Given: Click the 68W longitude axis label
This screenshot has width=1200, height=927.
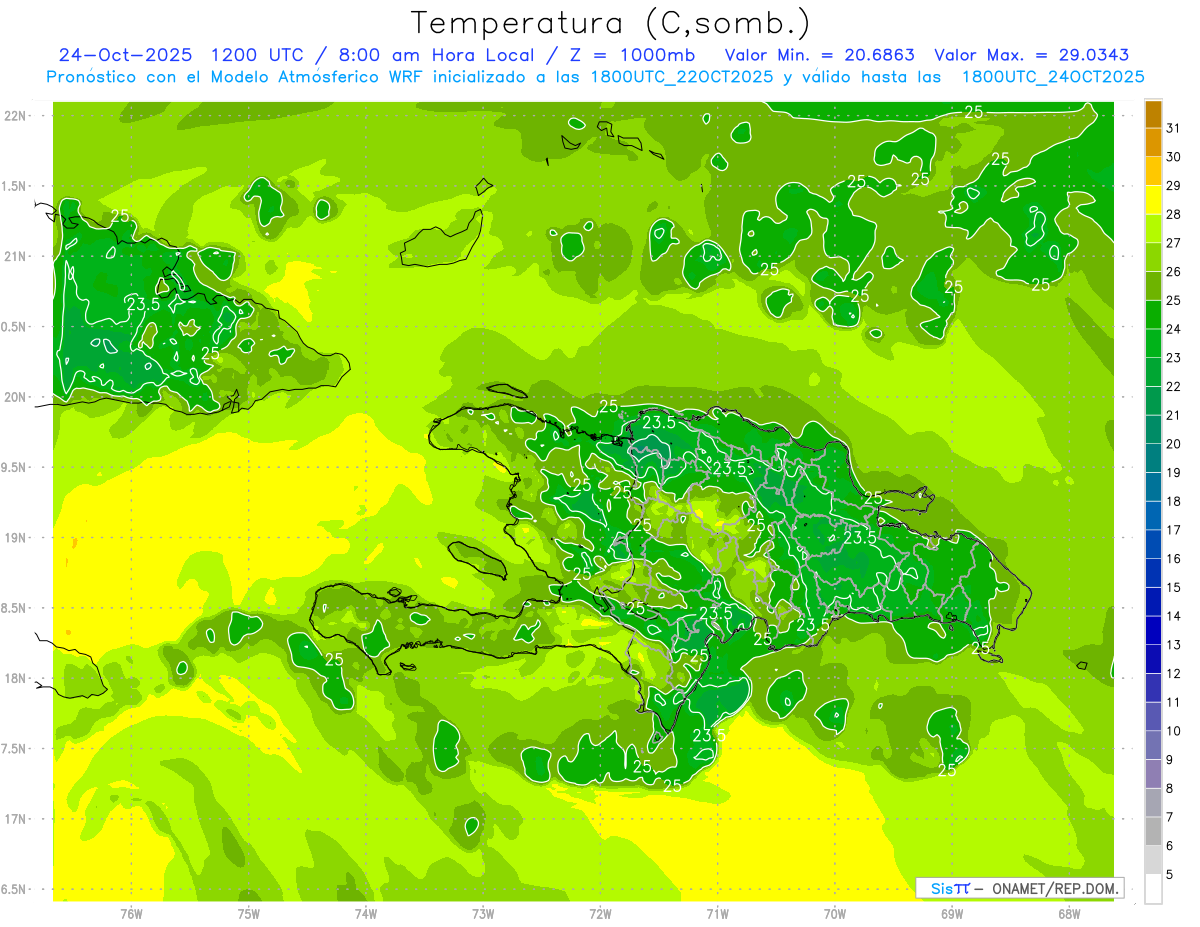Looking at the screenshot, I should click(x=1068, y=913).
